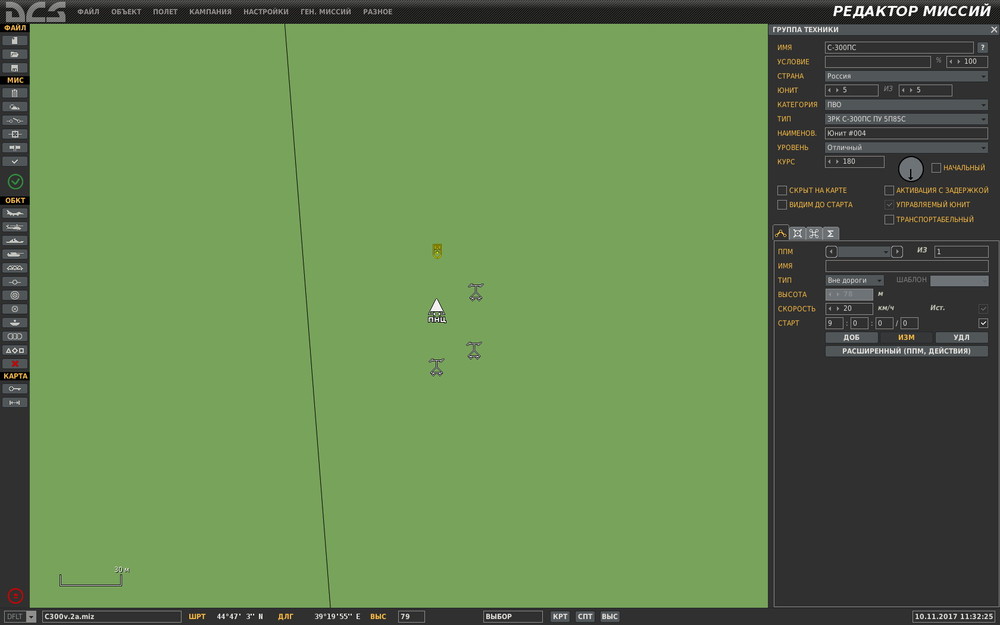Open the ОБЪЕКТ menu
The width and height of the screenshot is (1000, 625).
pyautogui.click(x=126, y=11)
